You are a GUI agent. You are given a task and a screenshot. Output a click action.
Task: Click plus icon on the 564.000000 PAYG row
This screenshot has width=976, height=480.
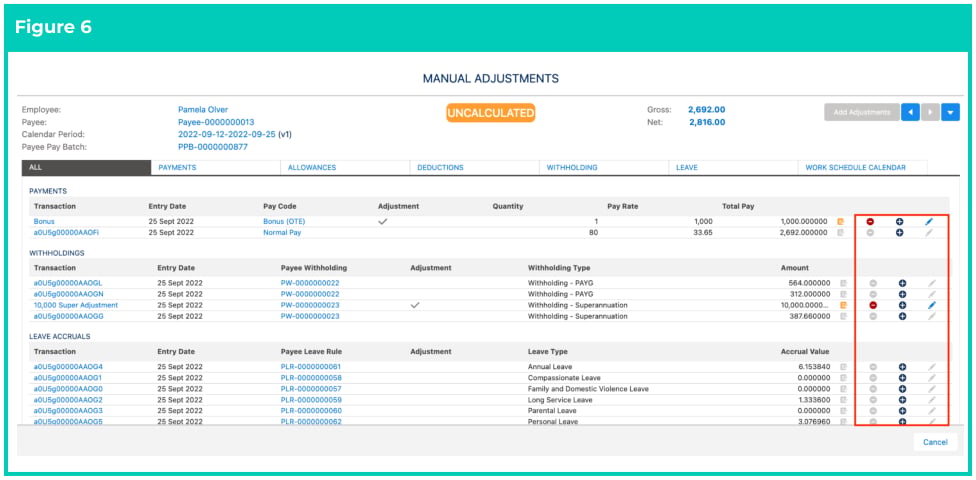point(902,283)
